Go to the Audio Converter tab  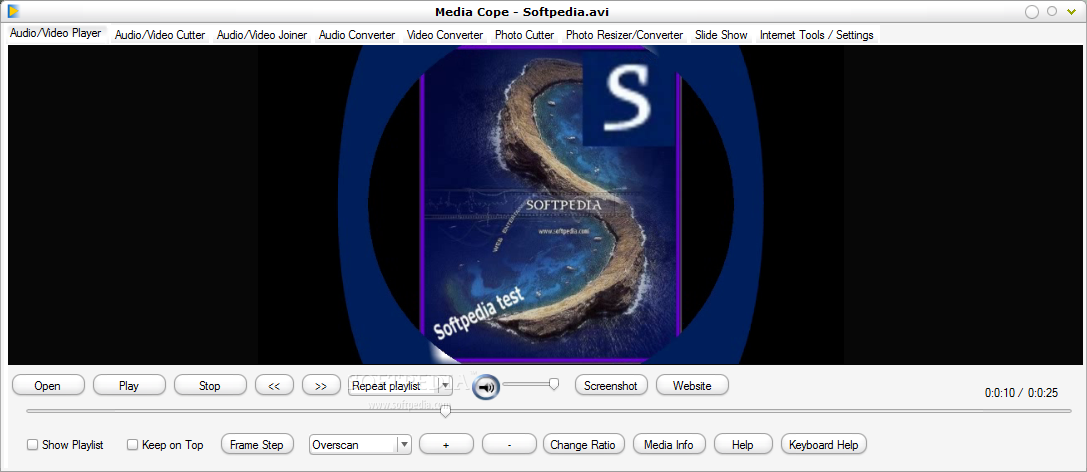[x=357, y=35]
